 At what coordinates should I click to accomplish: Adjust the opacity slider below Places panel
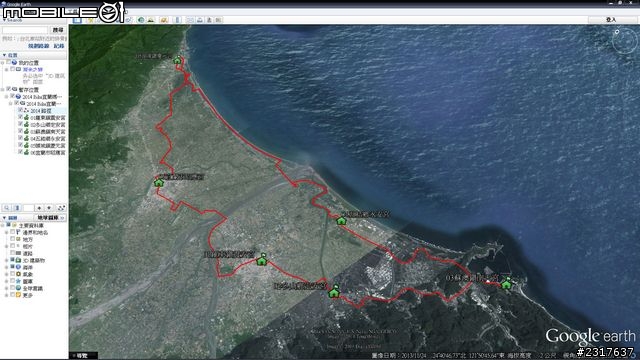(x=28, y=208)
